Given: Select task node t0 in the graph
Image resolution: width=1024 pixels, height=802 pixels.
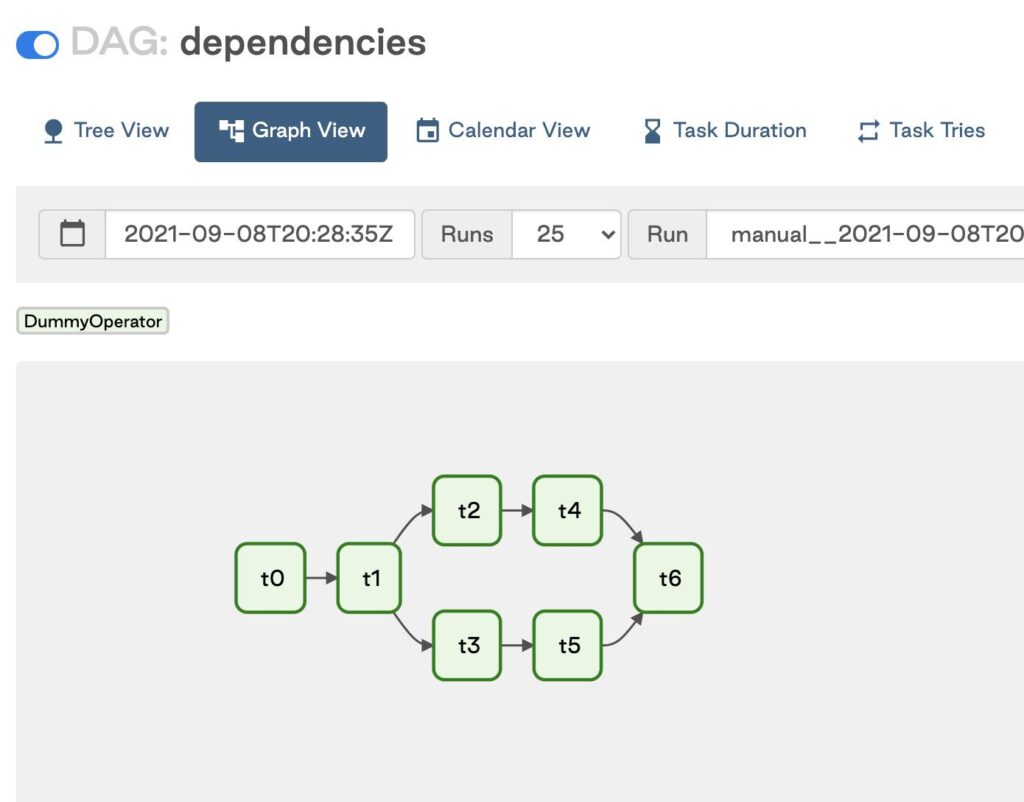Looking at the screenshot, I should (x=270, y=578).
